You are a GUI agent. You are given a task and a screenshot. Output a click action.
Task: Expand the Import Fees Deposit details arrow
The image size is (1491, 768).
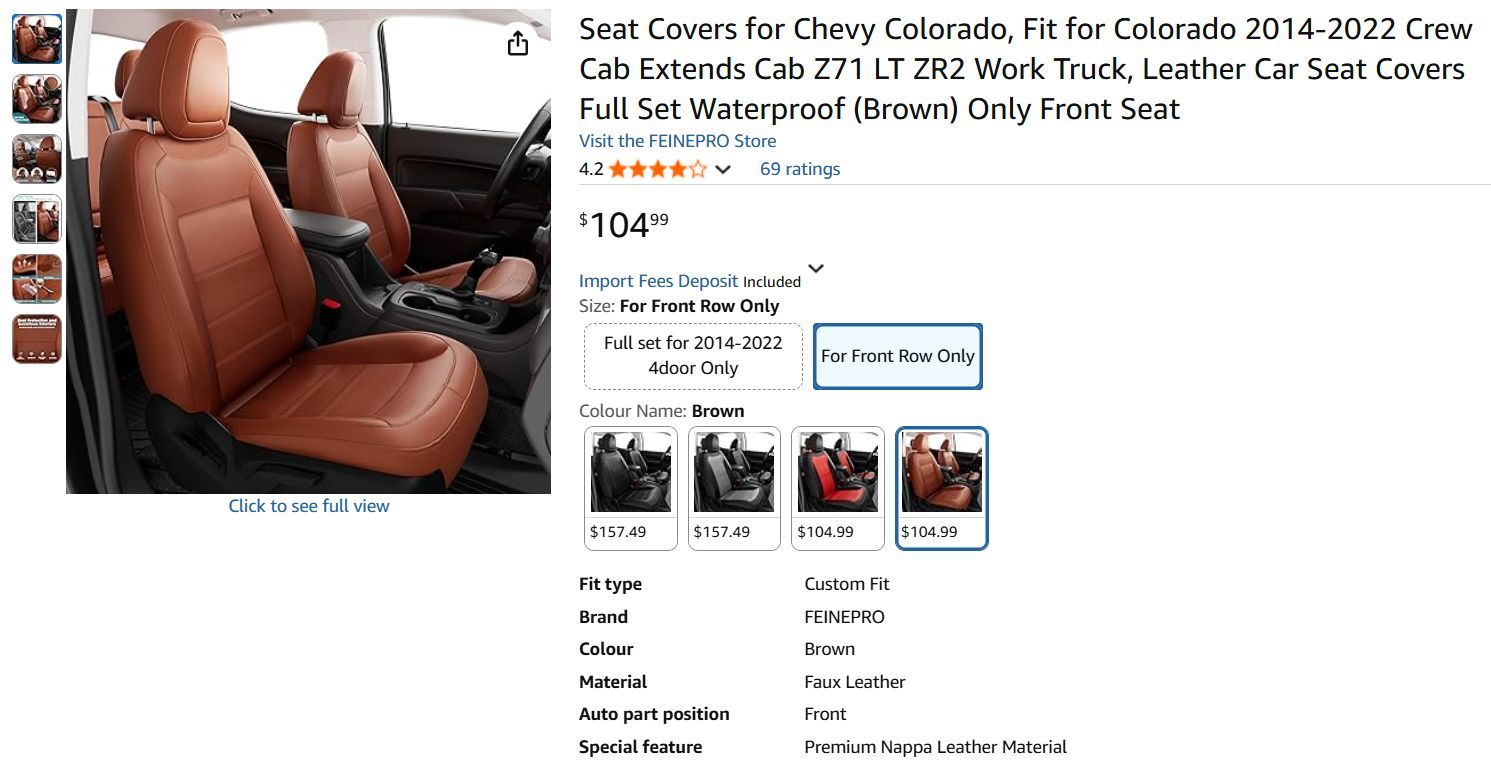[x=816, y=269]
